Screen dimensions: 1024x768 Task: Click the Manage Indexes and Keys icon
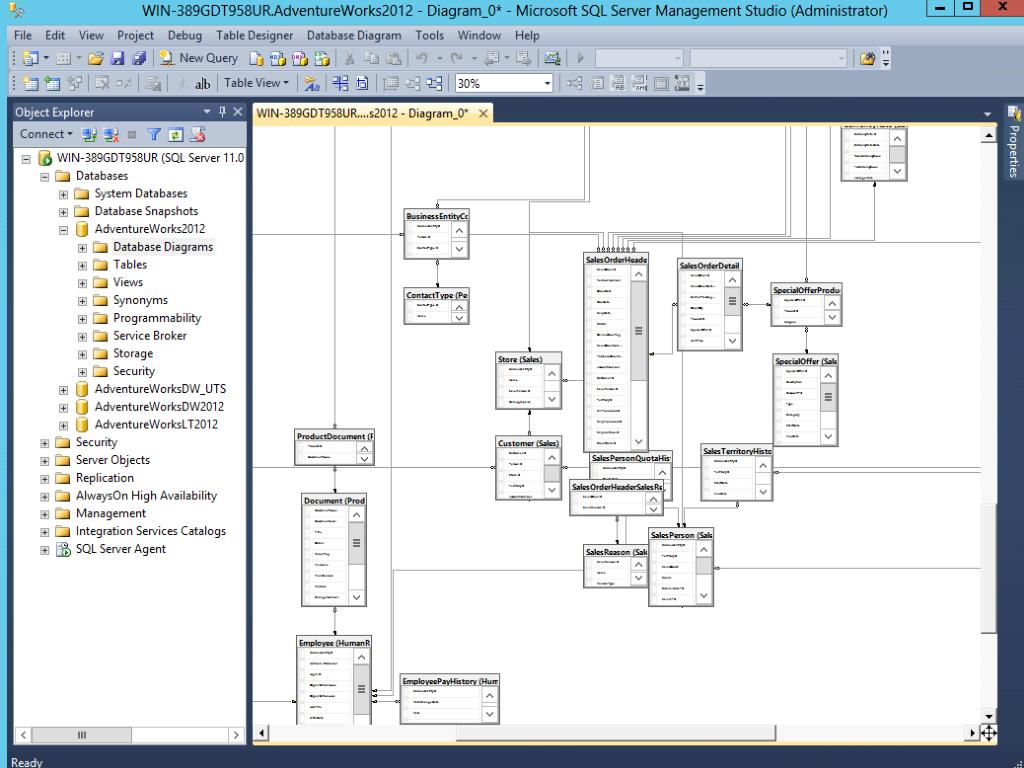click(596, 84)
